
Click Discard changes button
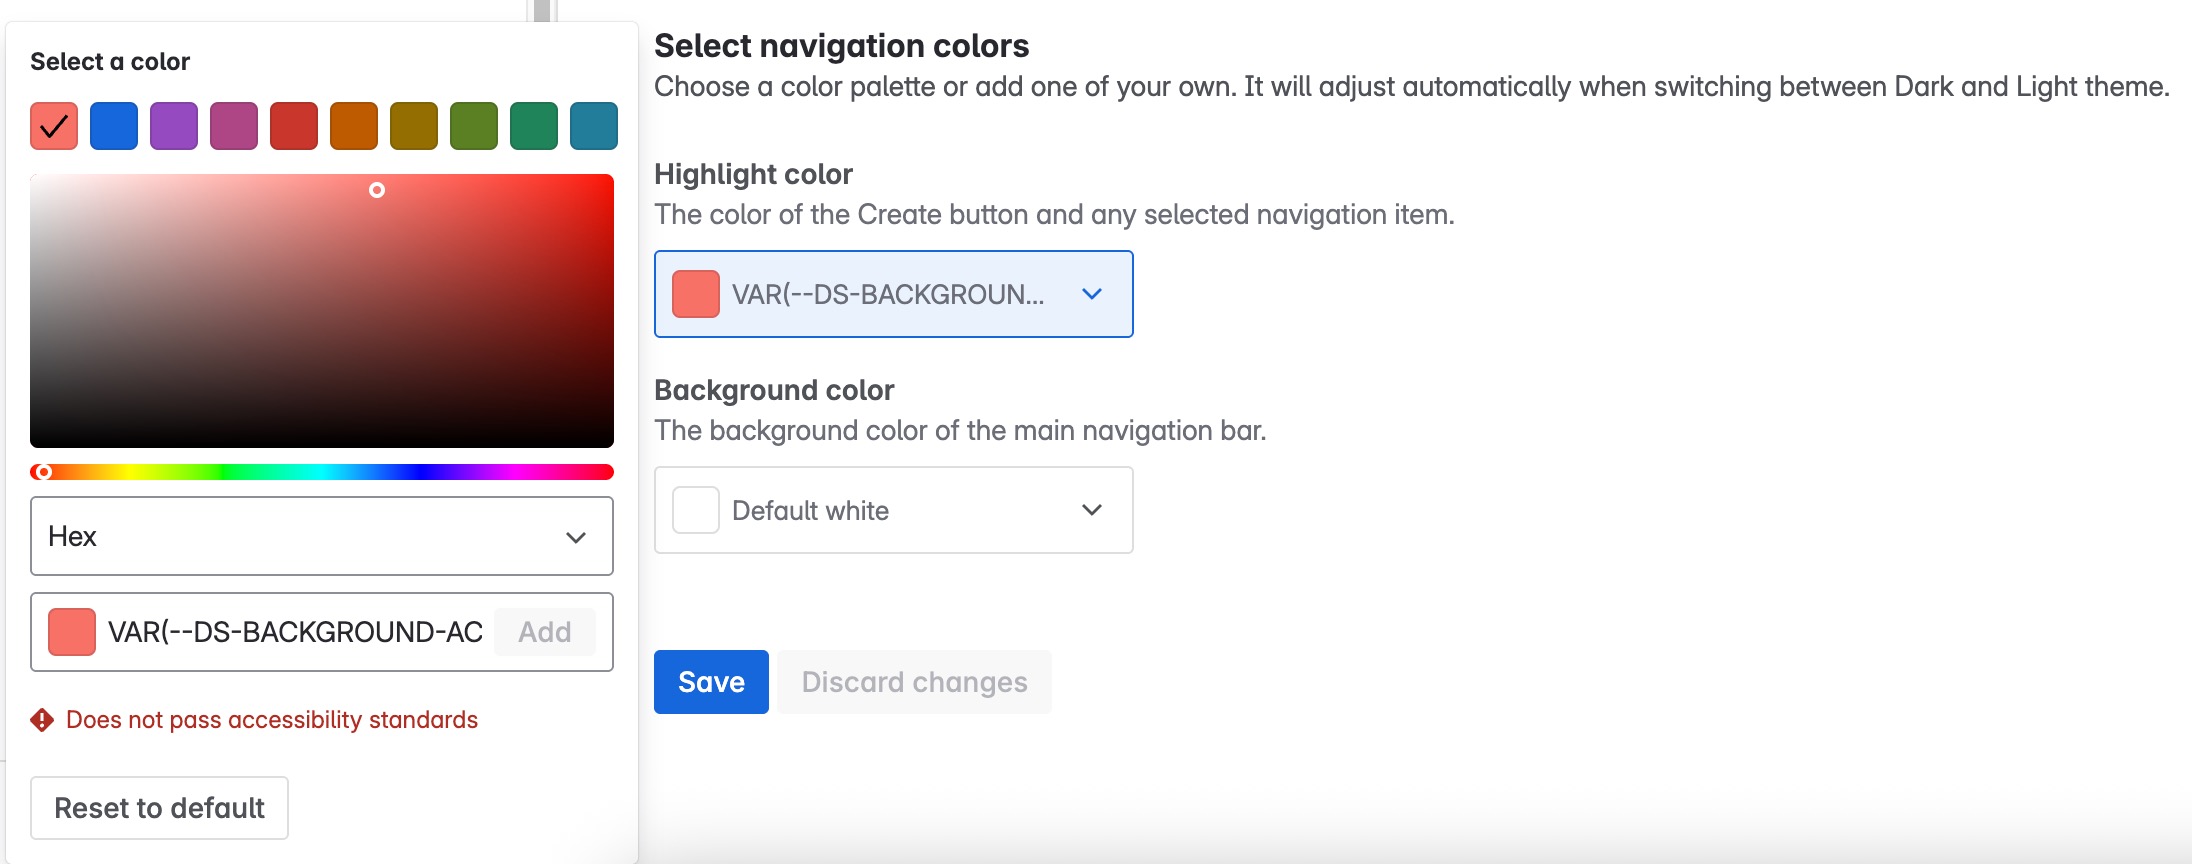tap(914, 682)
